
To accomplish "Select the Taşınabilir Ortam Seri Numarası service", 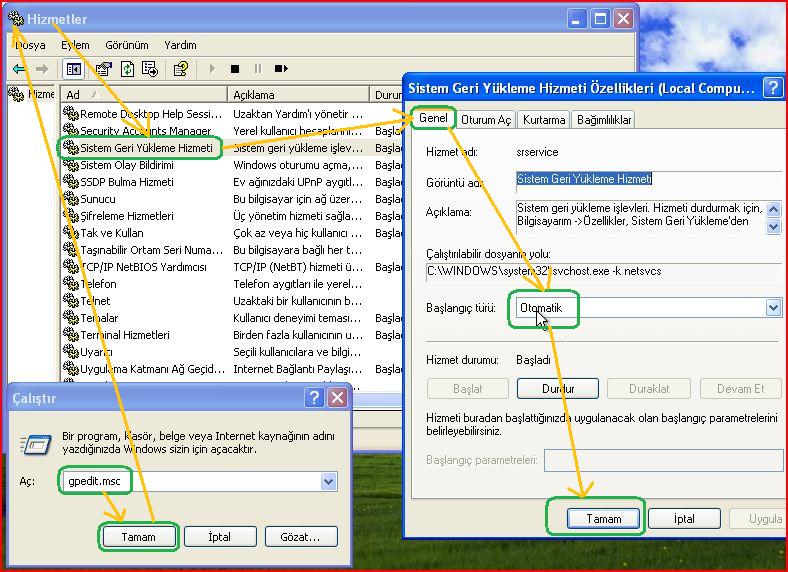I will coord(232,250).
